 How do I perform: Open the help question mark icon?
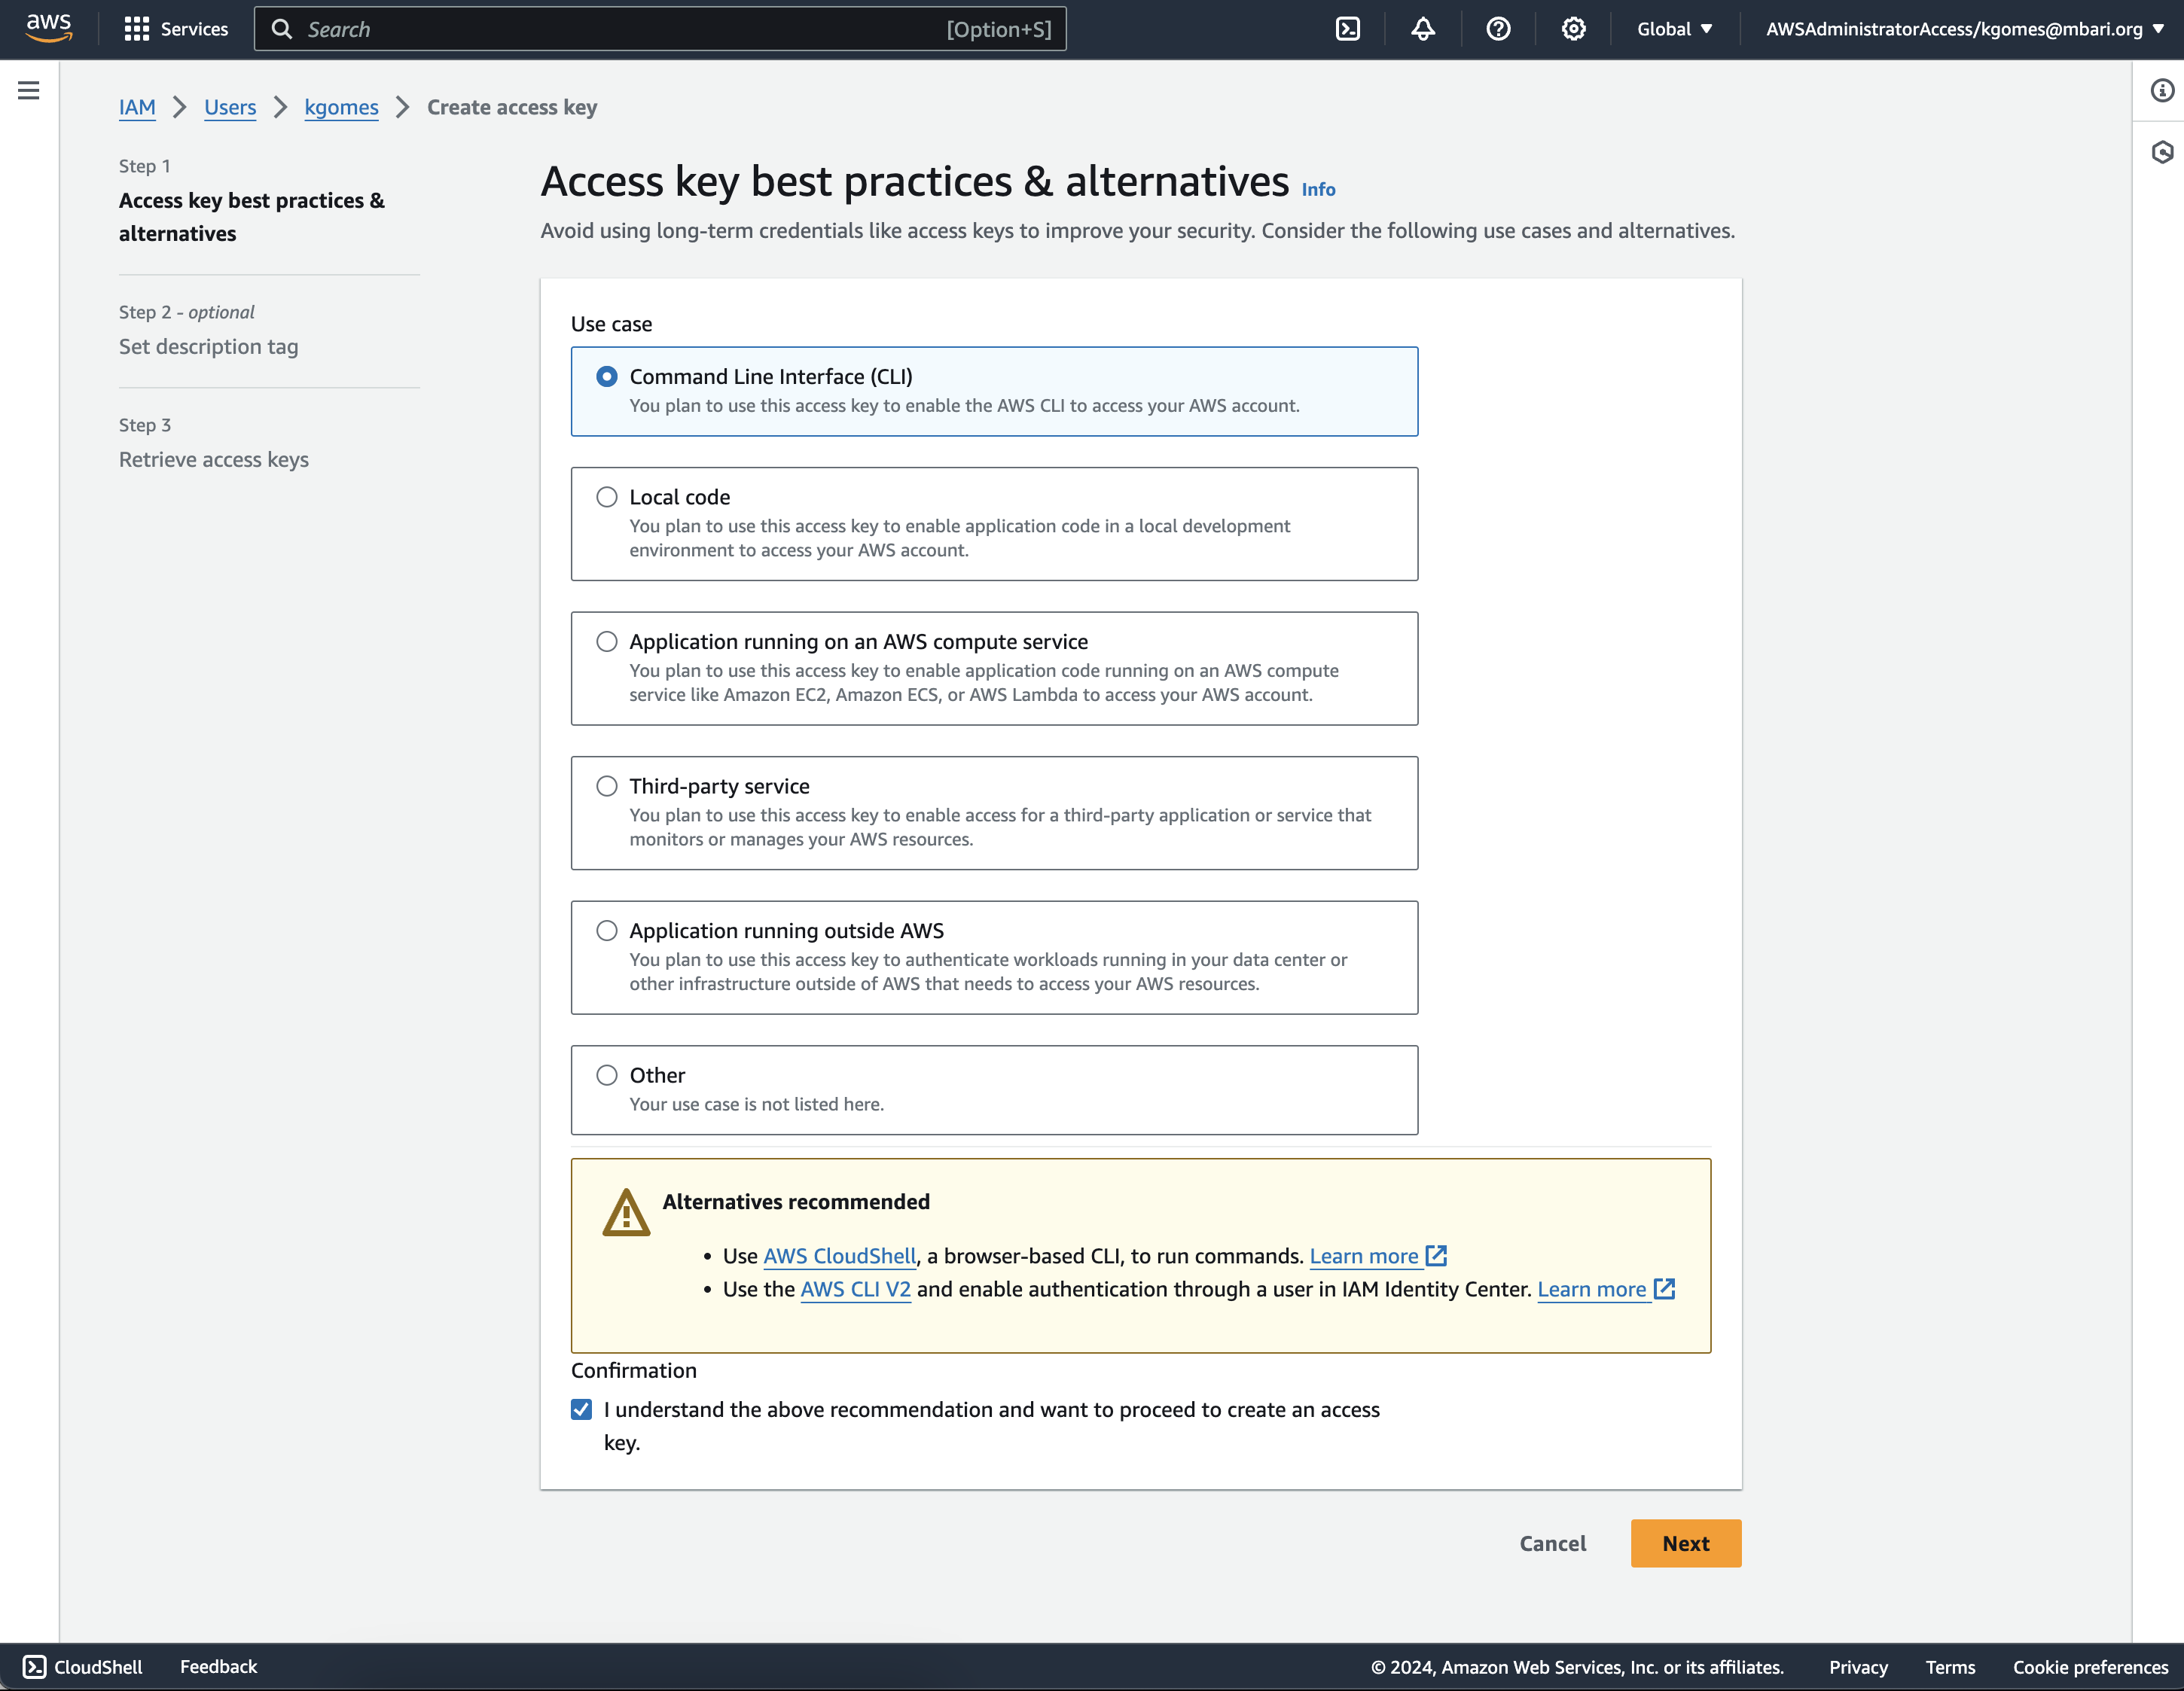click(x=1497, y=29)
